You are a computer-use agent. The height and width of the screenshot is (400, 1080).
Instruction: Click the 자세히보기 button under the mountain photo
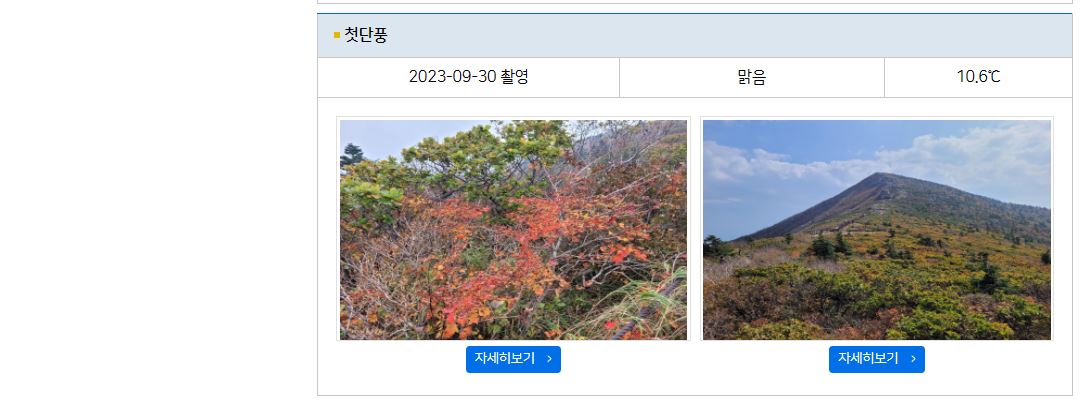pyautogui.click(x=876, y=359)
